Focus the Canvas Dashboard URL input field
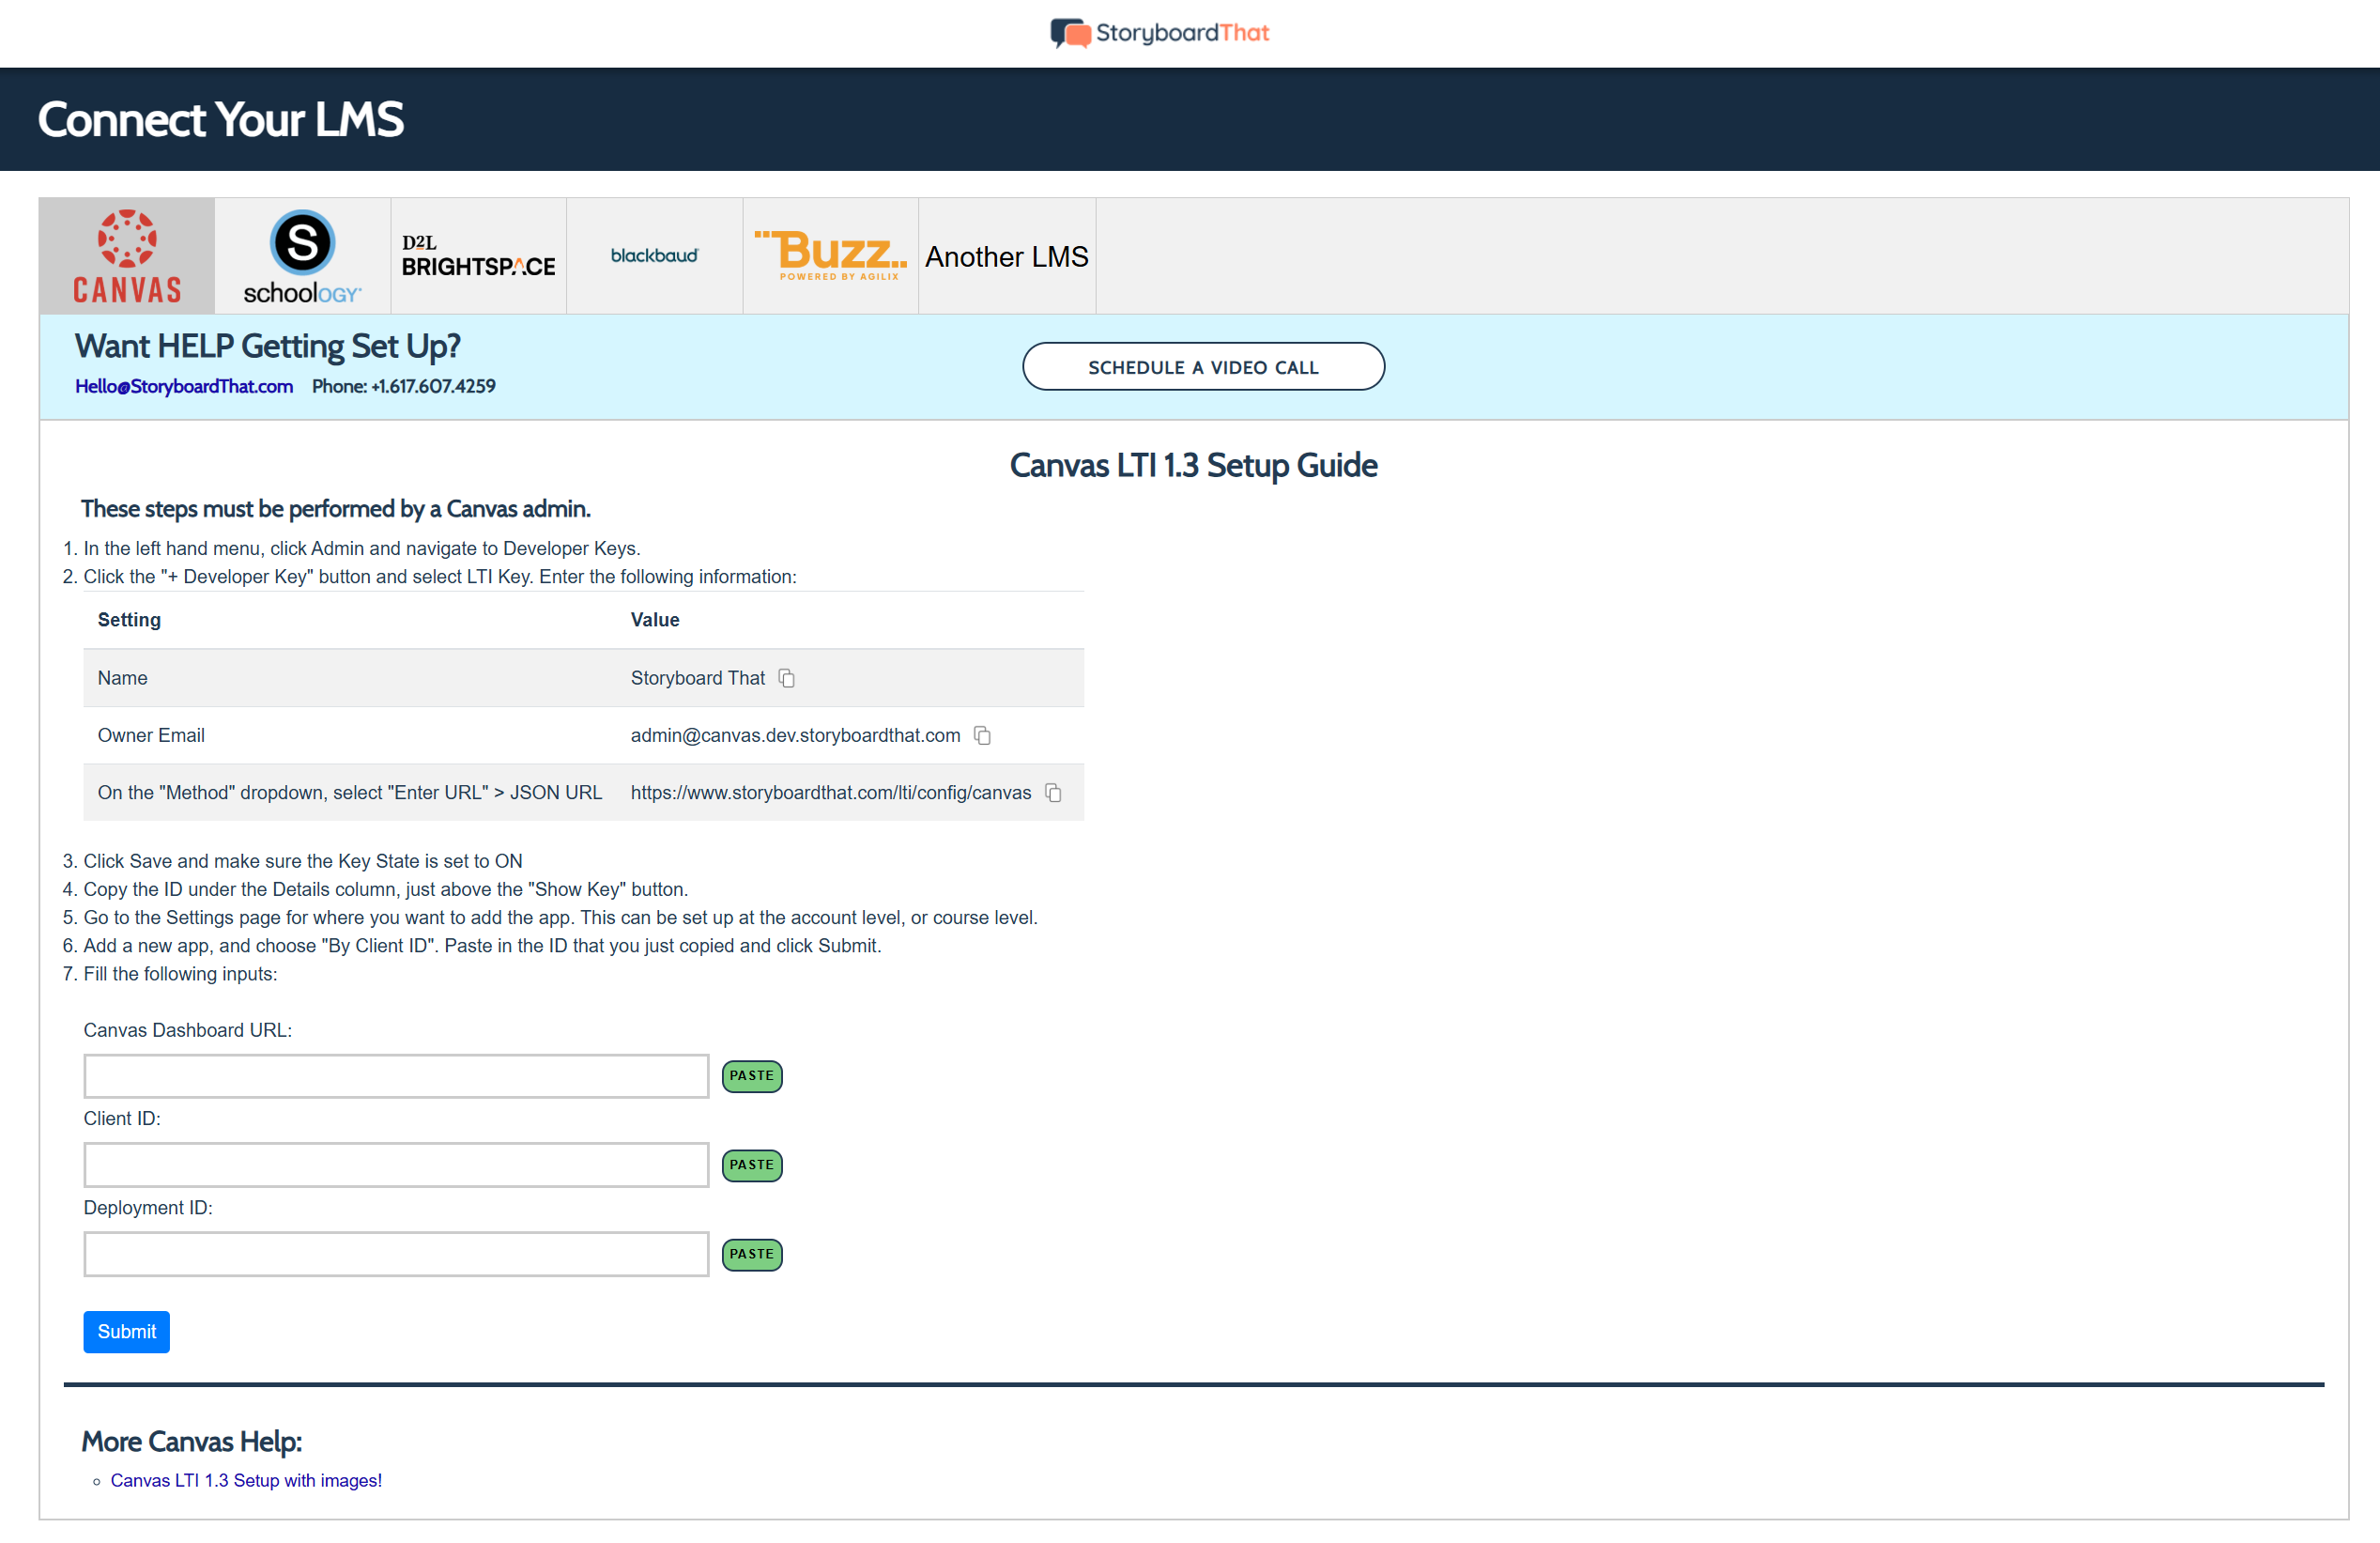 pyautogui.click(x=396, y=1076)
